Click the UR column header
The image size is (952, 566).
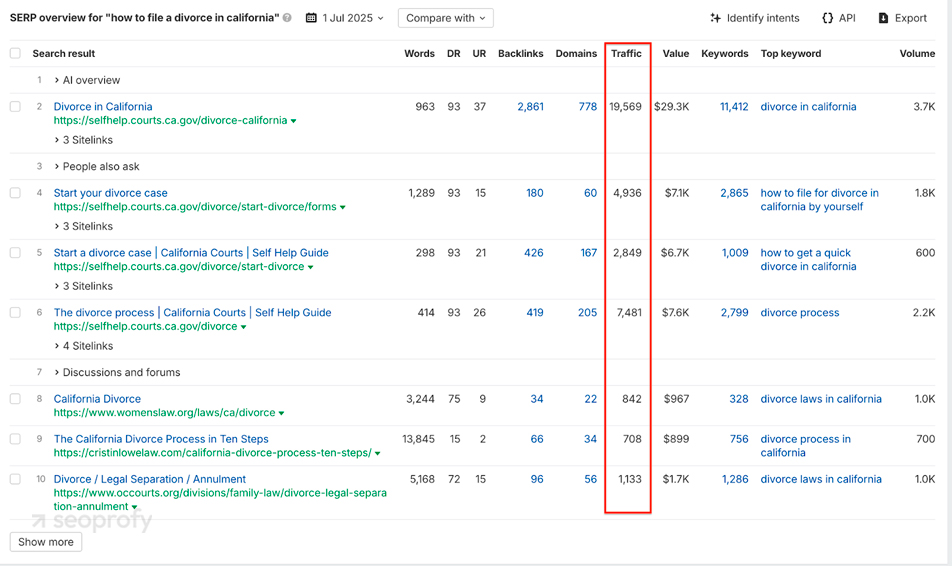pos(479,53)
